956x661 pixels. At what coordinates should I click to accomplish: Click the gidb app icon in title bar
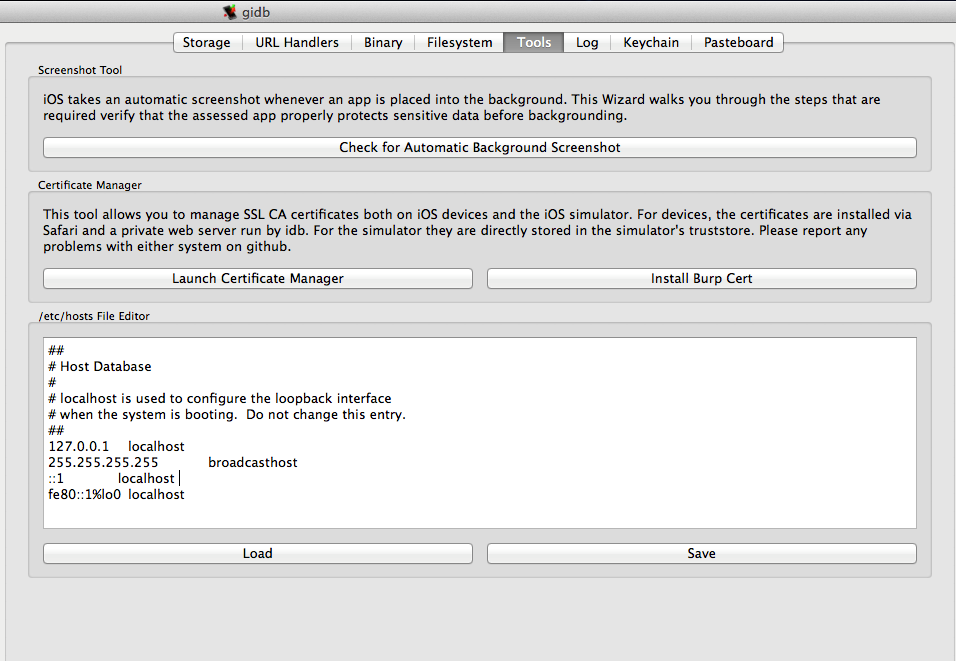231,12
